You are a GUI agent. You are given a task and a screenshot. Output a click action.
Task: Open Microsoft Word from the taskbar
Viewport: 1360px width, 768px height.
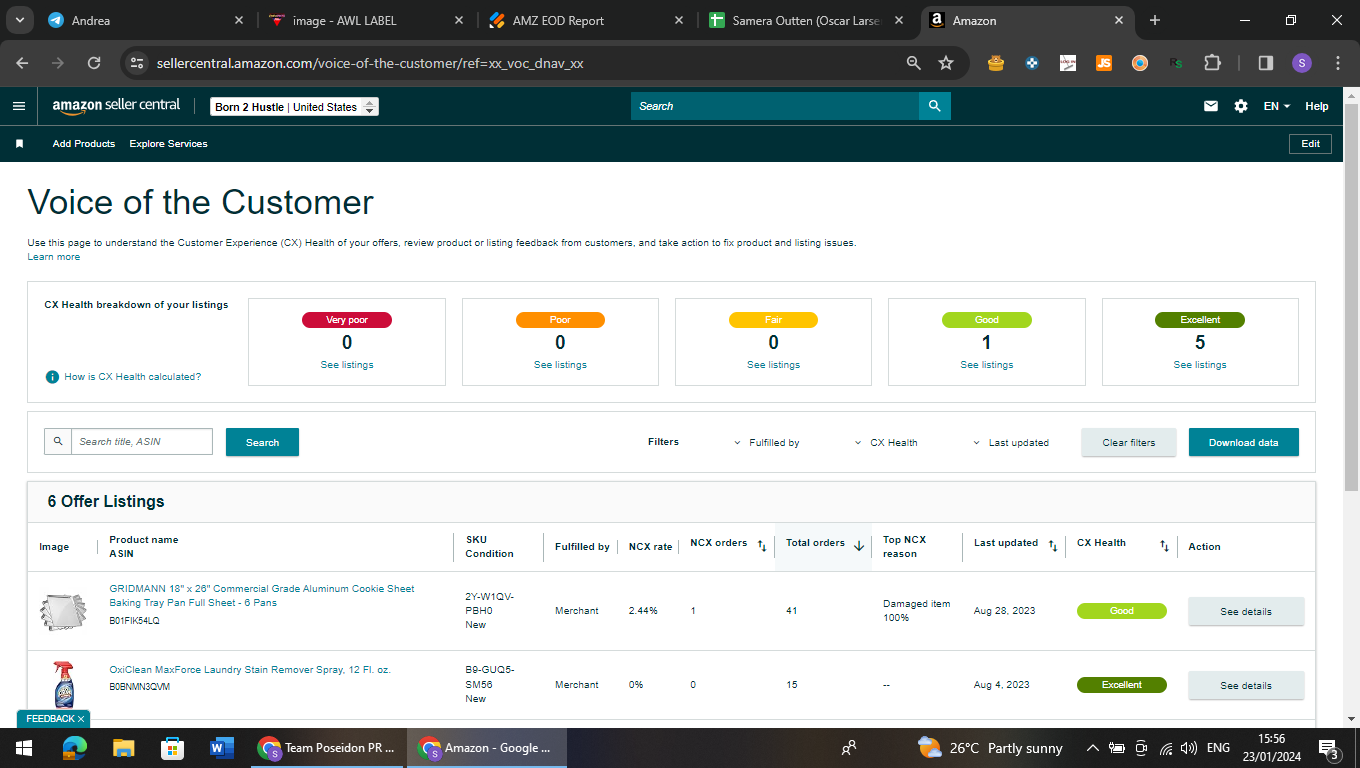pos(221,748)
